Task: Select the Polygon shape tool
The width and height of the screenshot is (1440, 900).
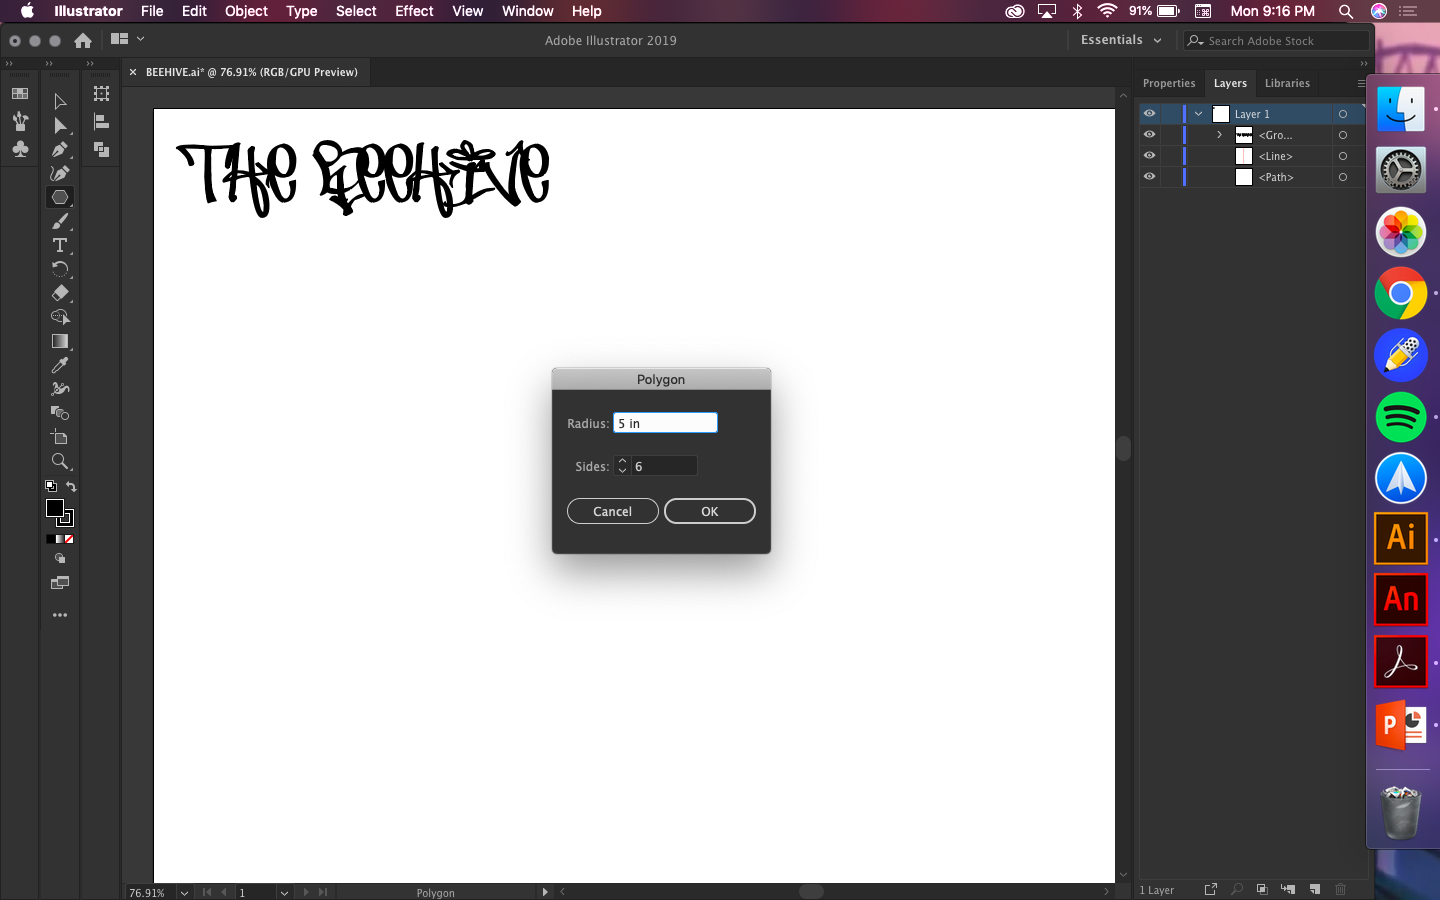Action: click(60, 196)
